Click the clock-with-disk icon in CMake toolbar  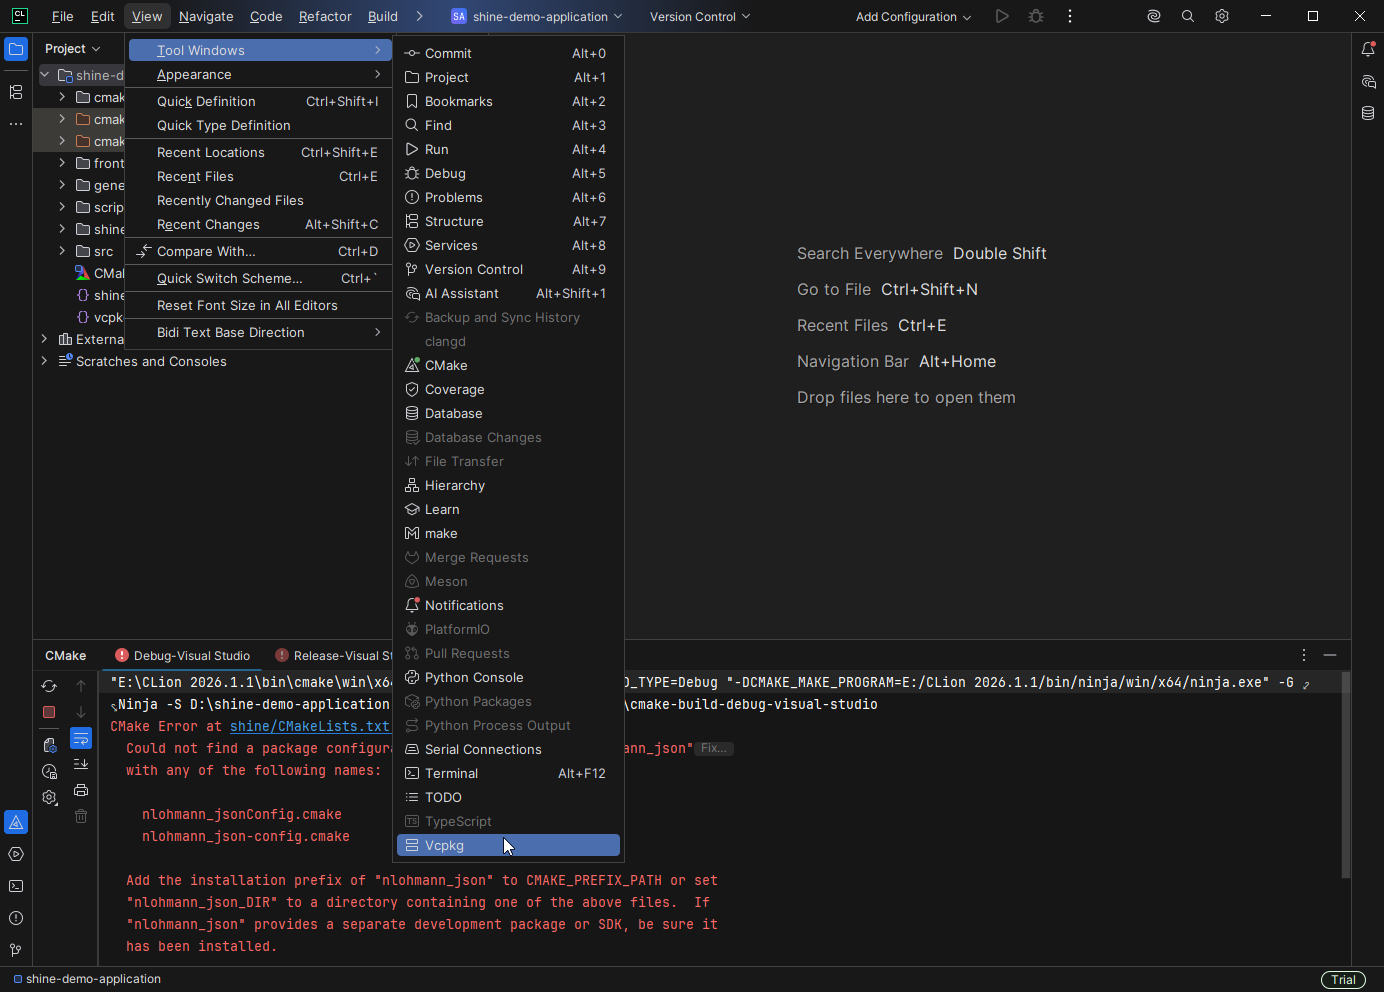pyautogui.click(x=49, y=771)
